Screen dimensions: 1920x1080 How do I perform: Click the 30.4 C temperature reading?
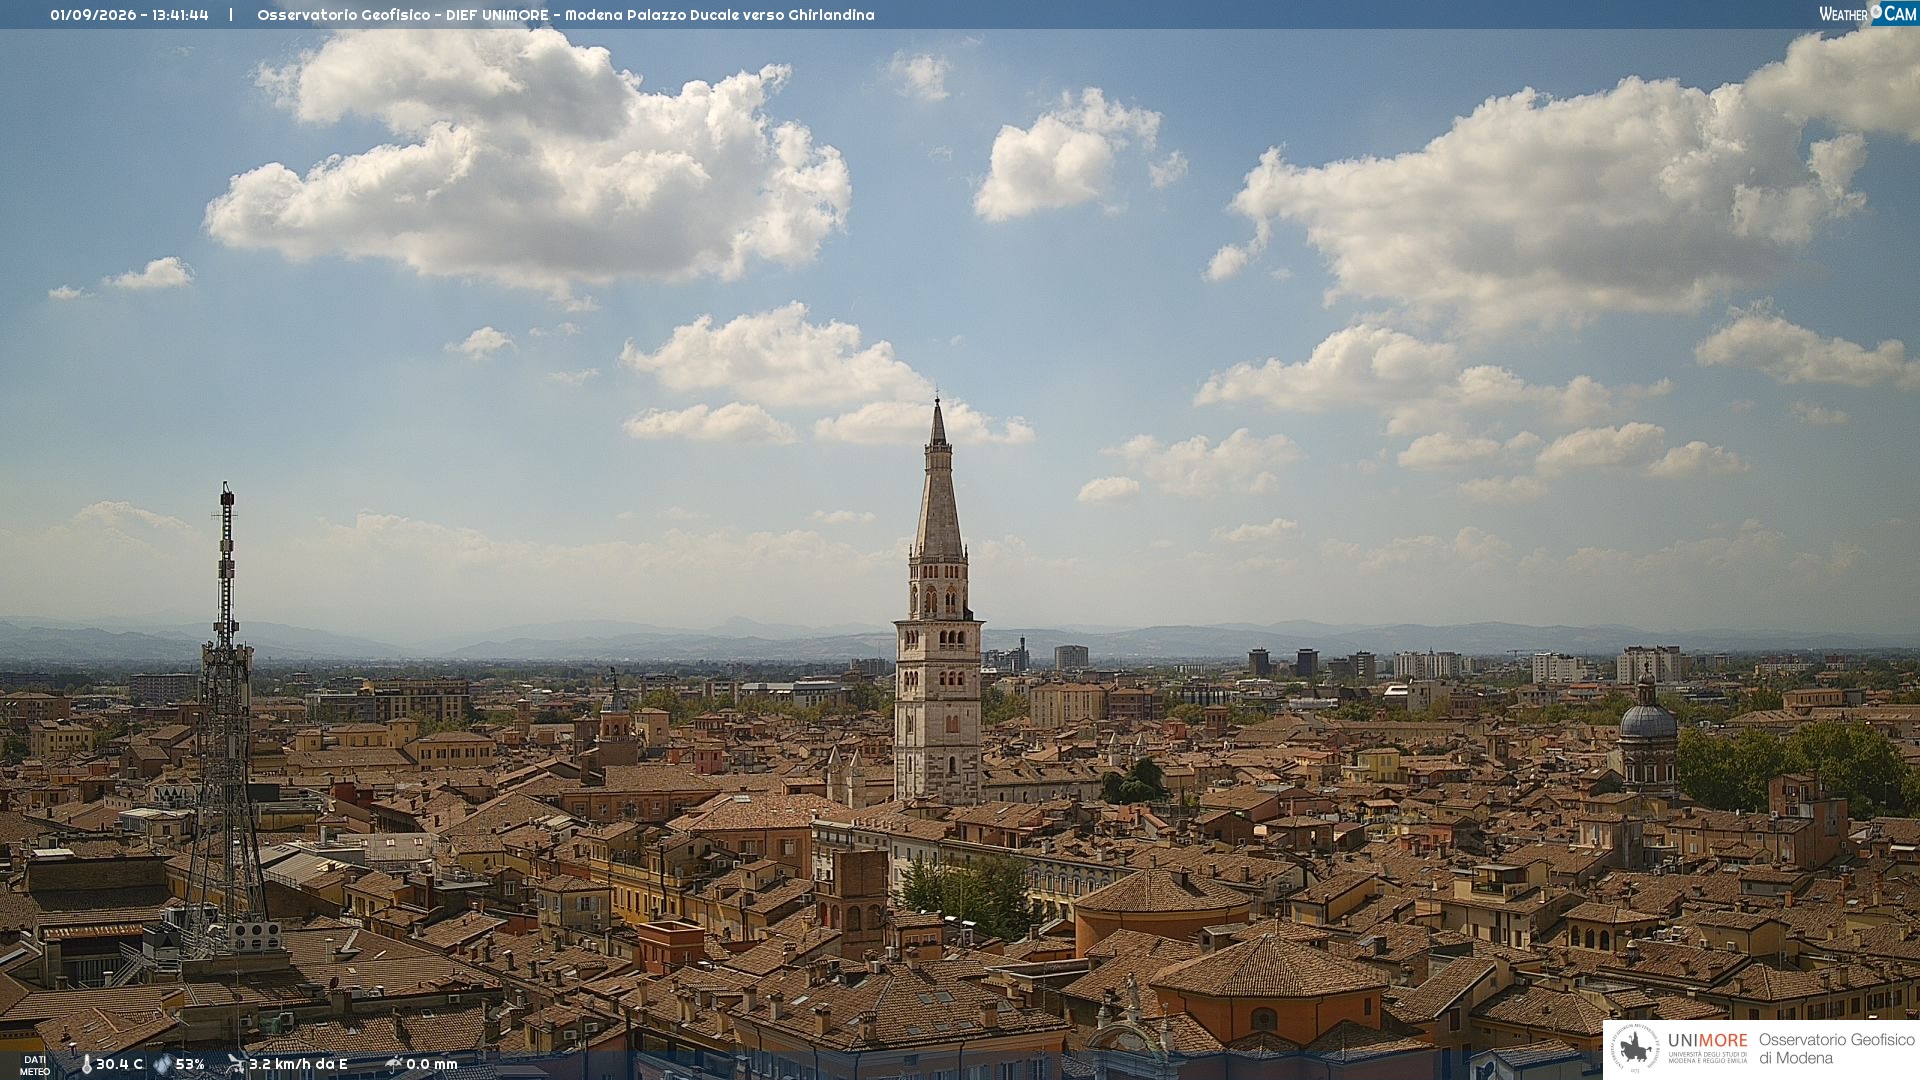pos(119,1065)
